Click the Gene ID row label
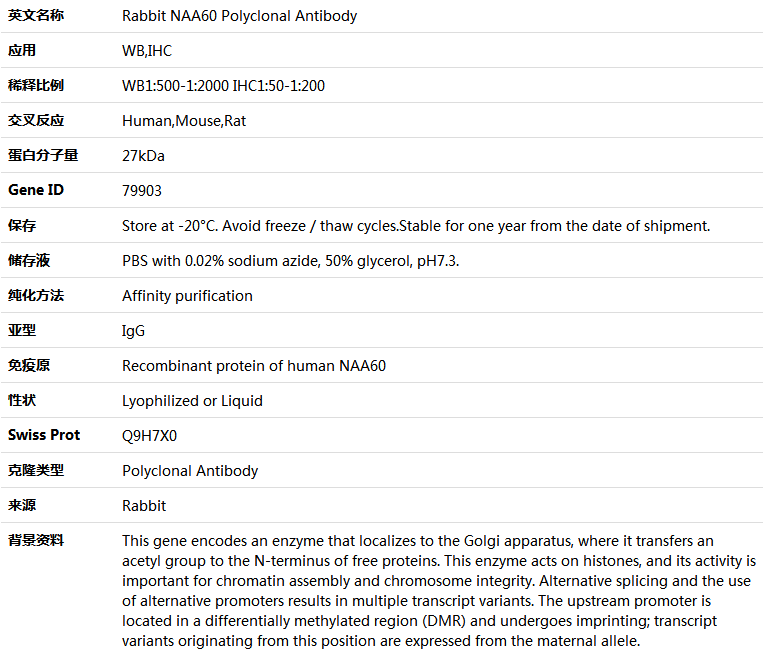This screenshot has width=765, height=662. click(36, 190)
